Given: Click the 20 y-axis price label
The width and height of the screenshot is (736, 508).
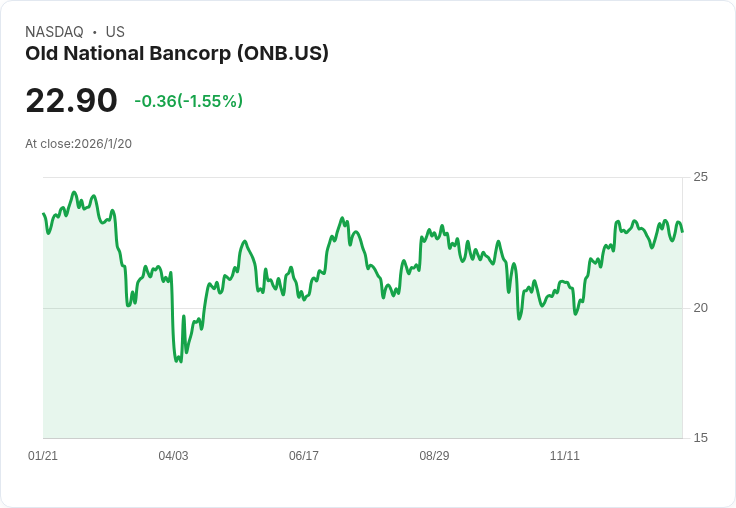Looking at the screenshot, I should 700,308.
